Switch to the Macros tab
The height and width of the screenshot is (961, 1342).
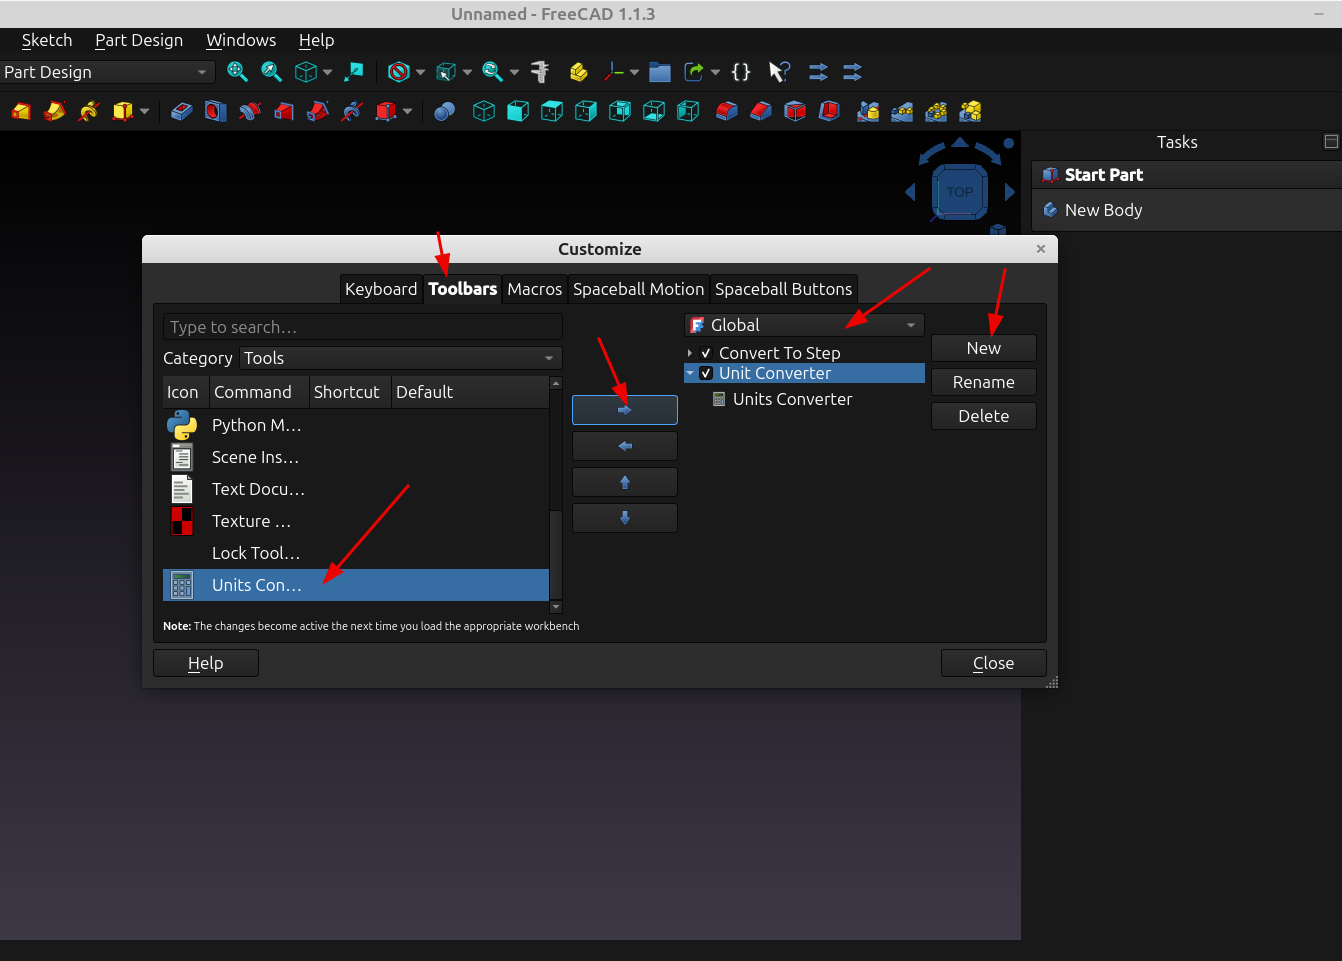point(535,289)
